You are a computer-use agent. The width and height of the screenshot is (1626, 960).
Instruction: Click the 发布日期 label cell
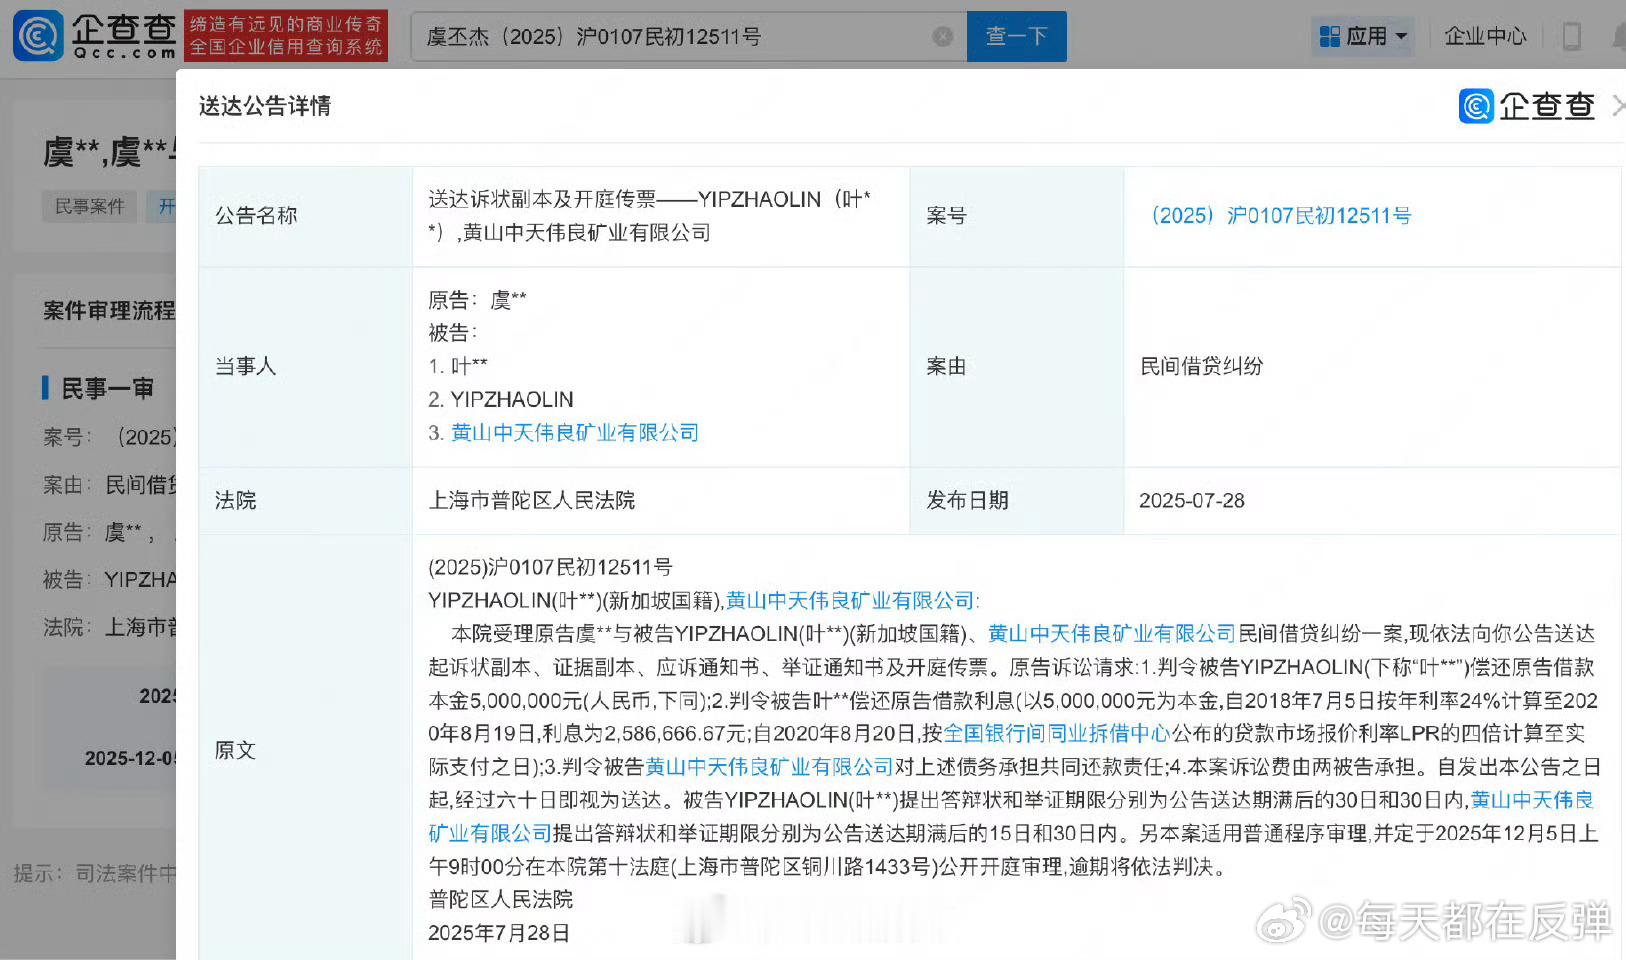(1017, 501)
